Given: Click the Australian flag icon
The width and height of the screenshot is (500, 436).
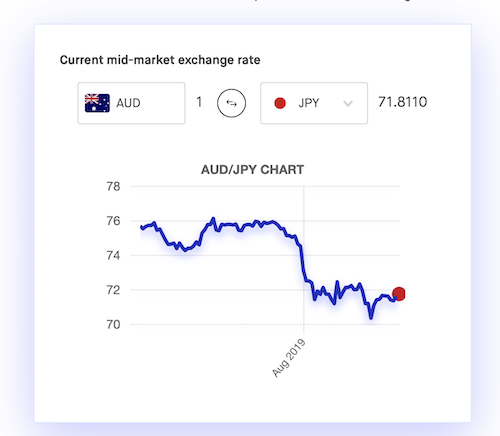Looking at the screenshot, I should 97,103.
